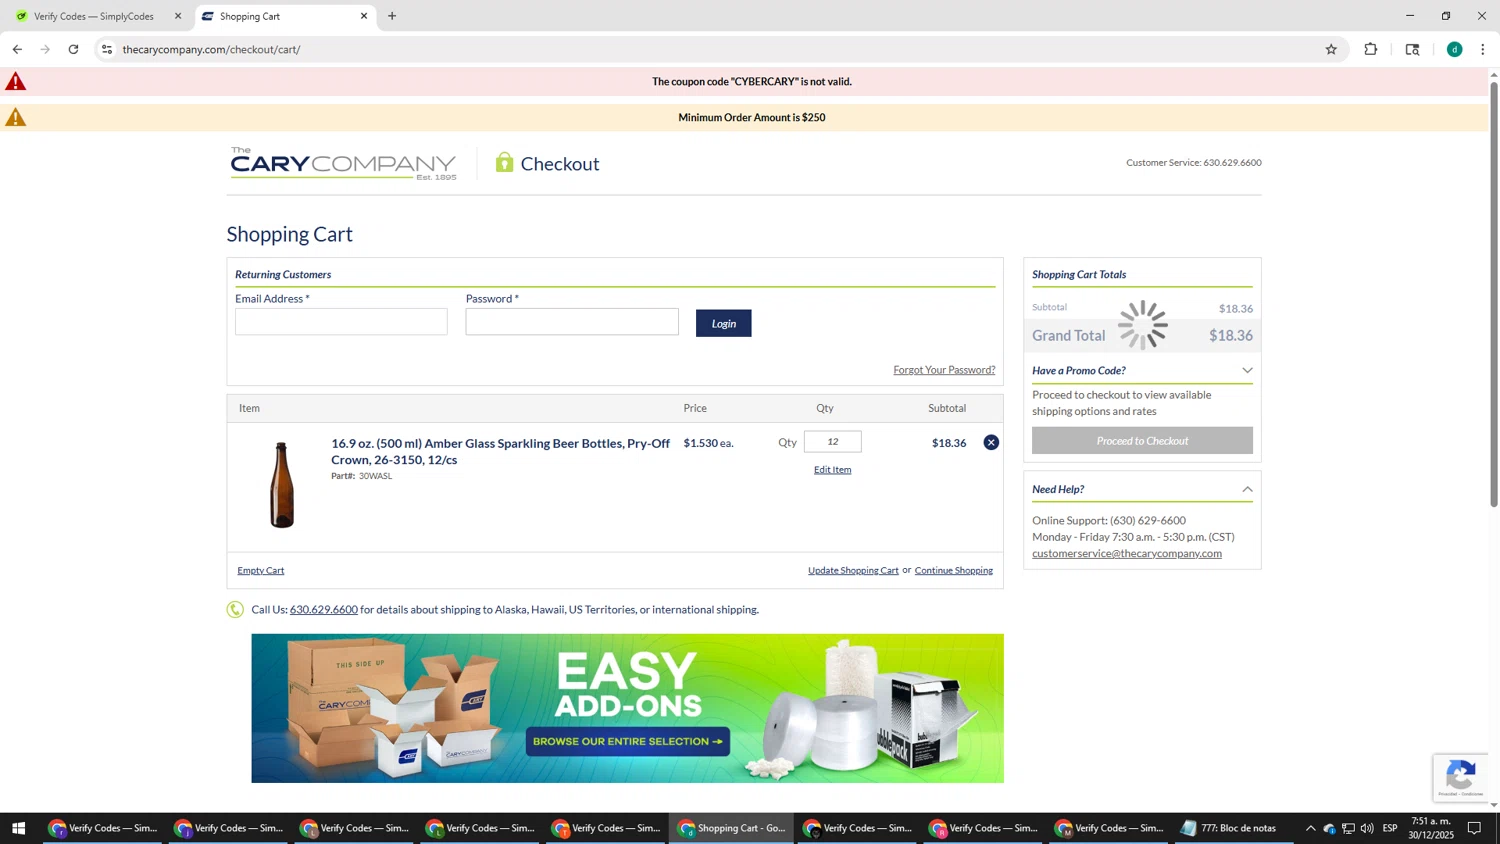This screenshot has height=844, width=1500.
Task: Switch to the Verify Codes — SimplyCodes tab
Action: click(94, 16)
